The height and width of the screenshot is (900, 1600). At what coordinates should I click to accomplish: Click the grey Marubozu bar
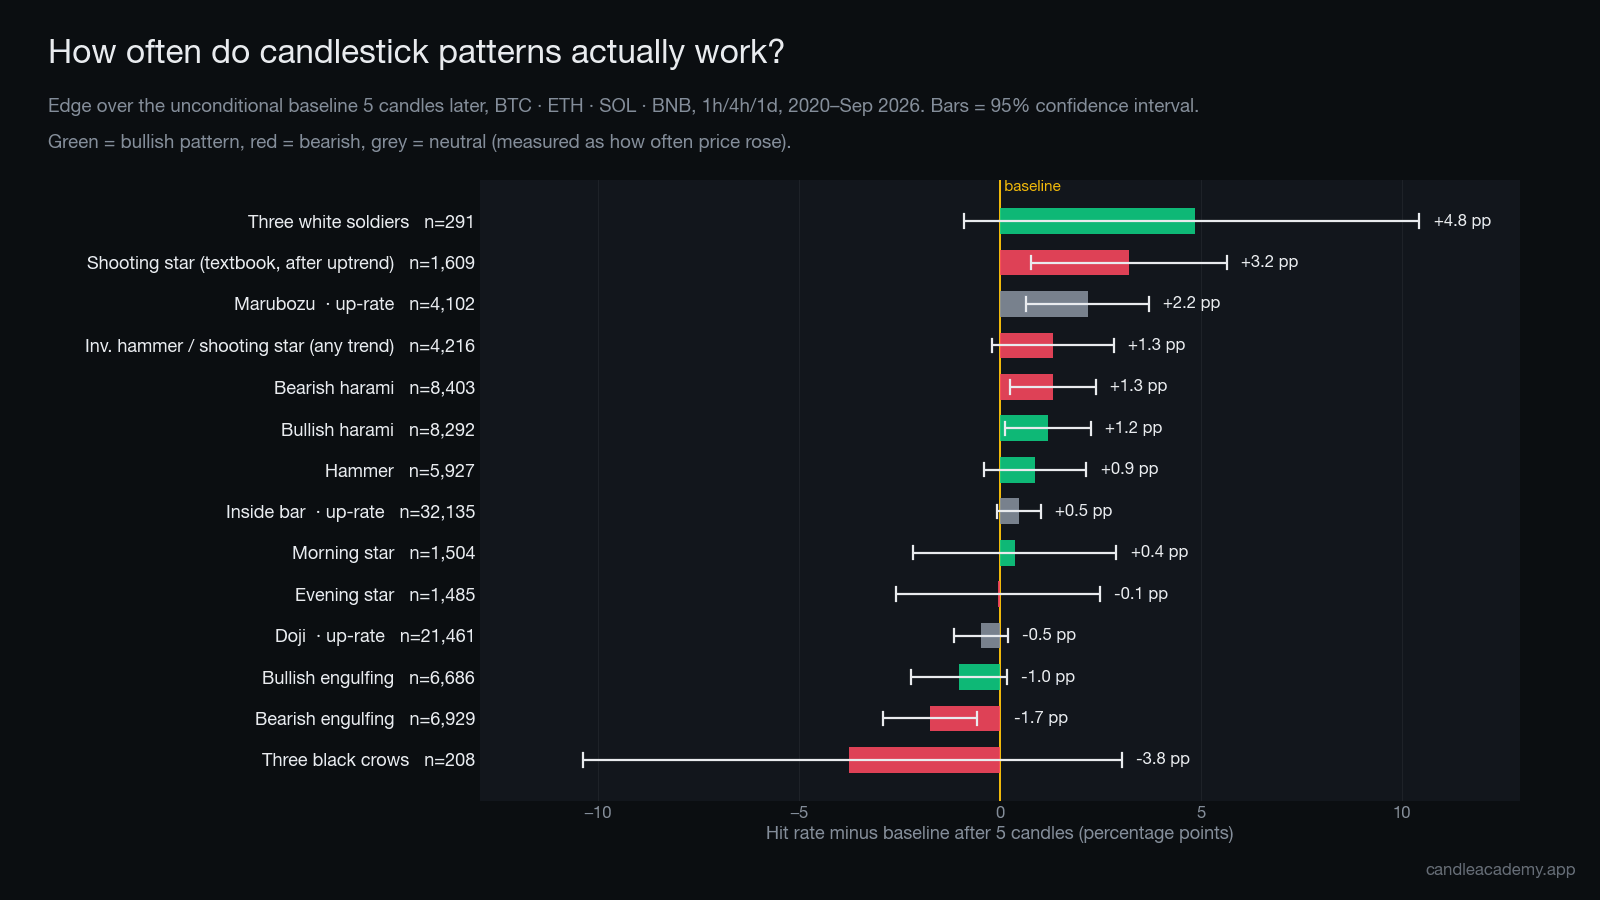tap(1044, 304)
